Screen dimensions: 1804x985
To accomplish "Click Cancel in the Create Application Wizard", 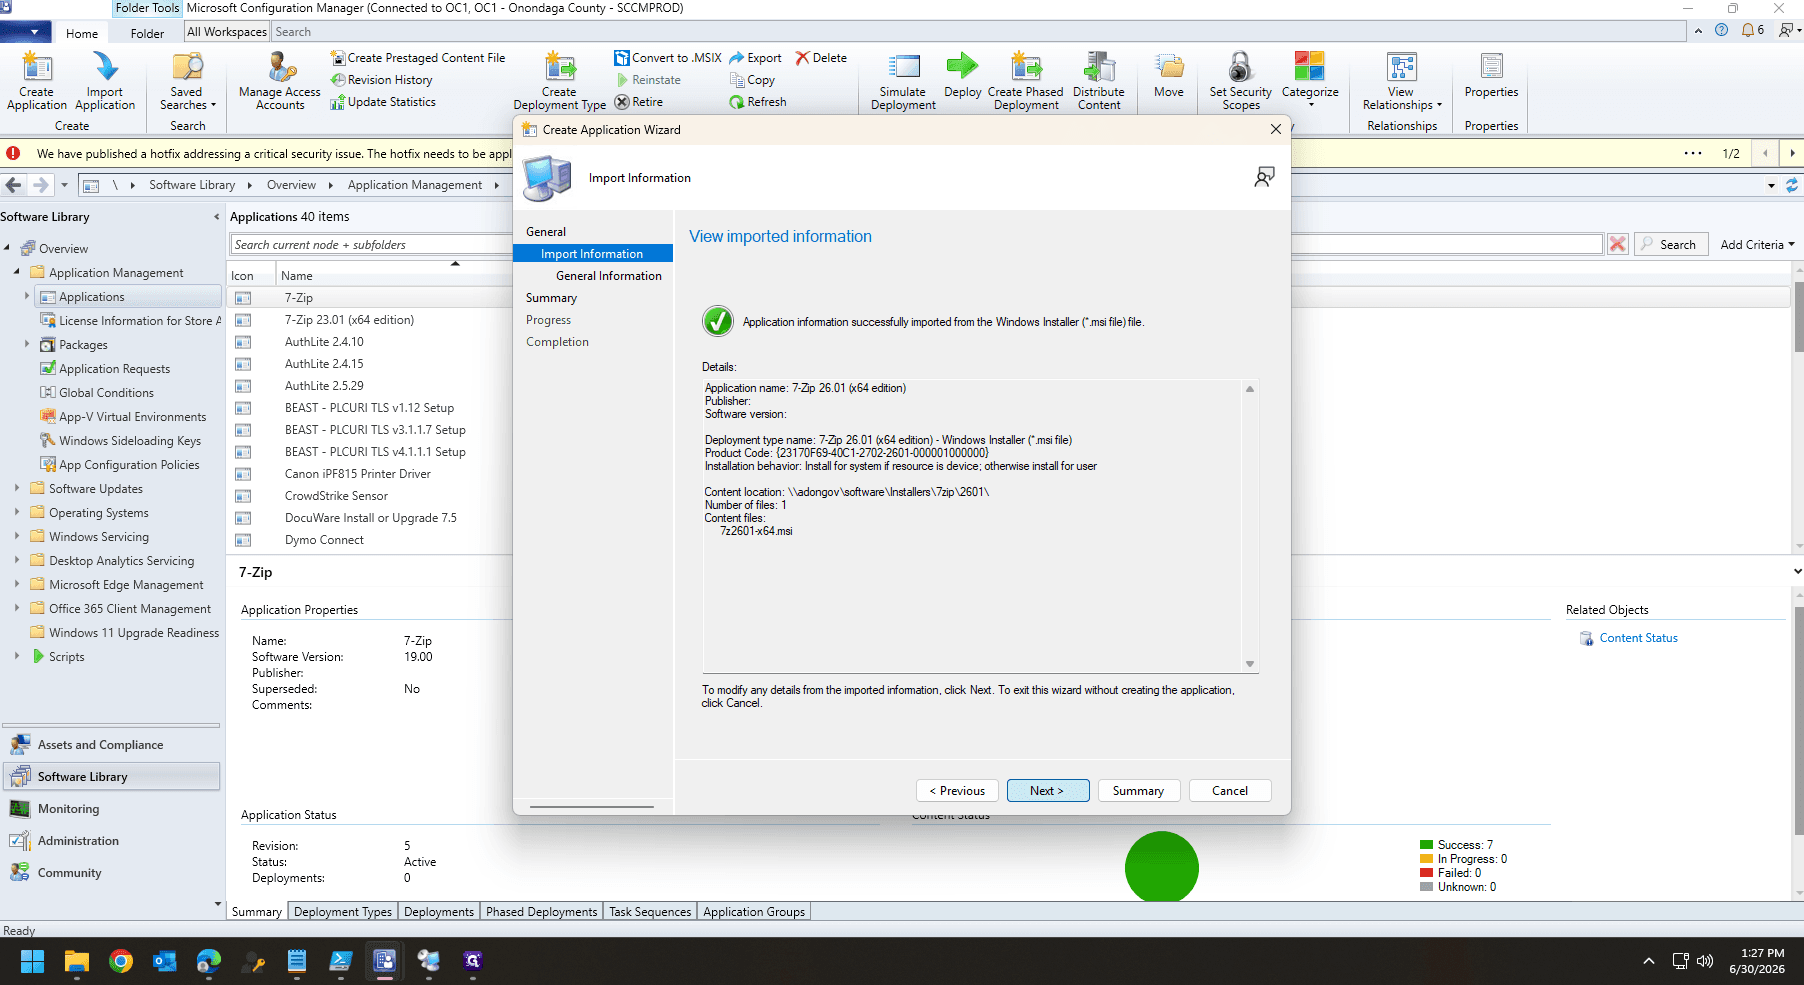I will click(x=1230, y=791).
